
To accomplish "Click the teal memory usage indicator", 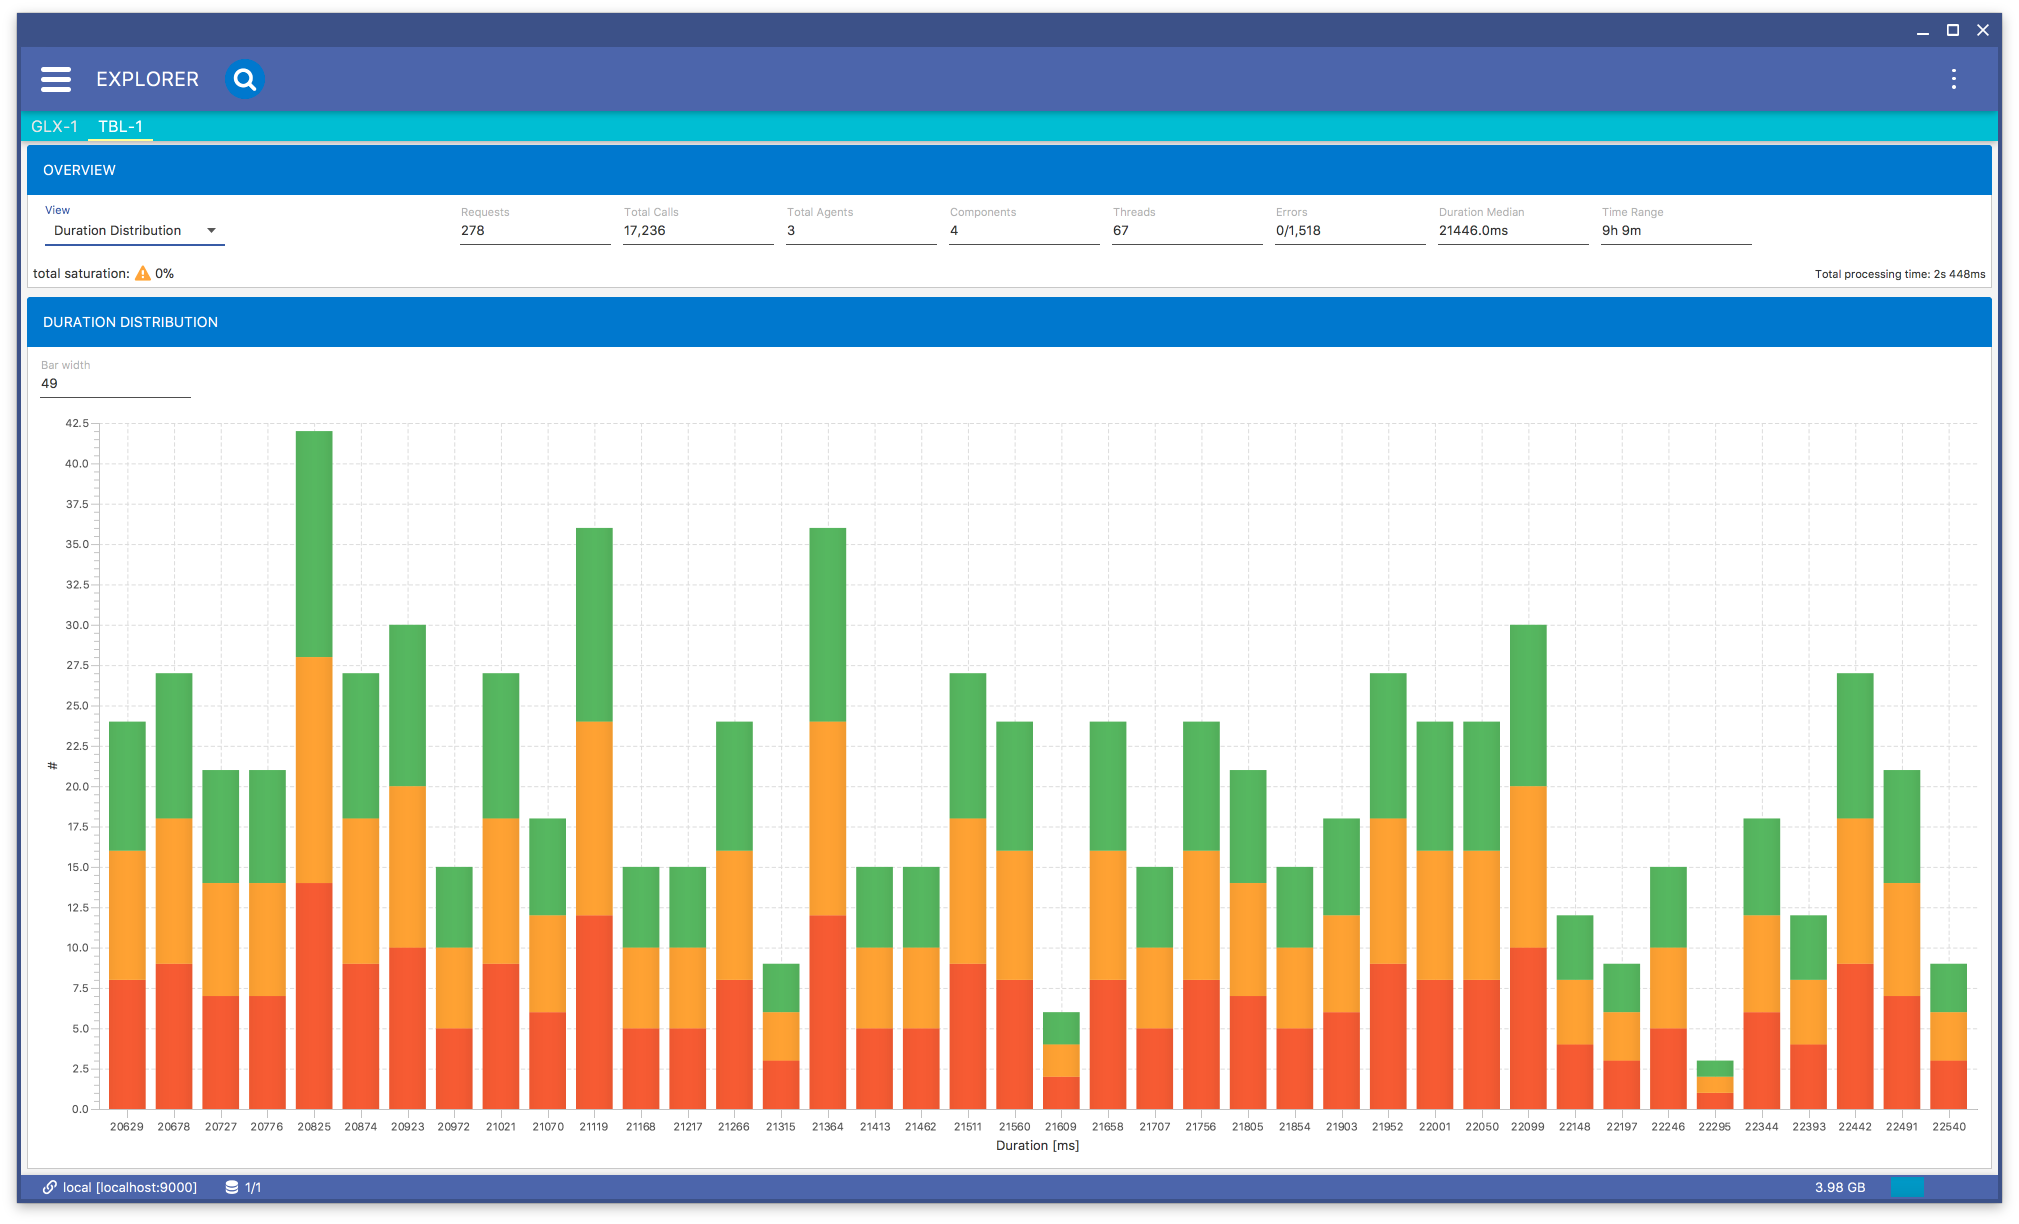I will pyautogui.click(x=1907, y=1187).
